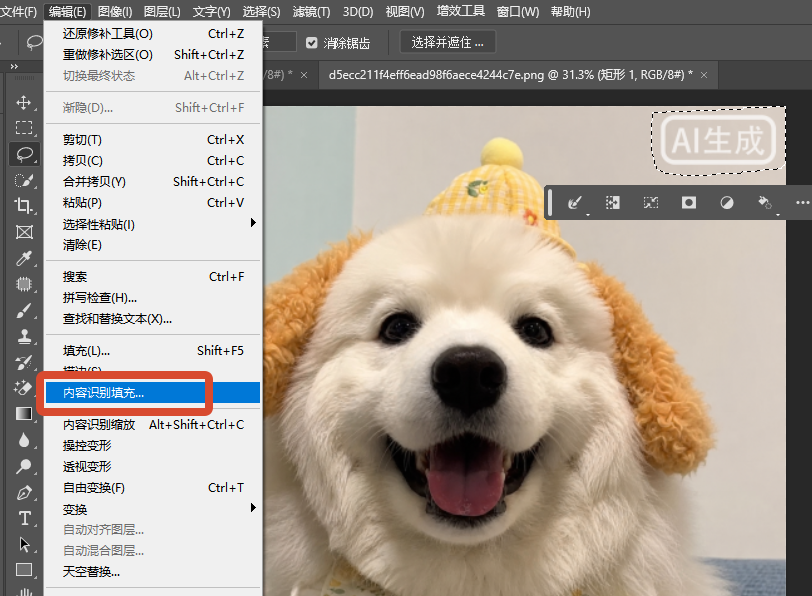Click the create mask icon in floating bar
Image resolution: width=812 pixels, height=596 pixels.
pyautogui.click(x=689, y=202)
